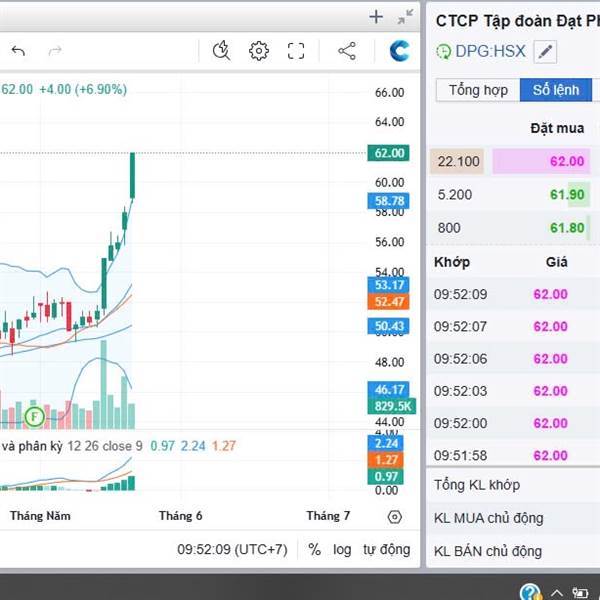Click bid volume 5.200
This screenshot has height=600, width=600.
tap(455, 194)
